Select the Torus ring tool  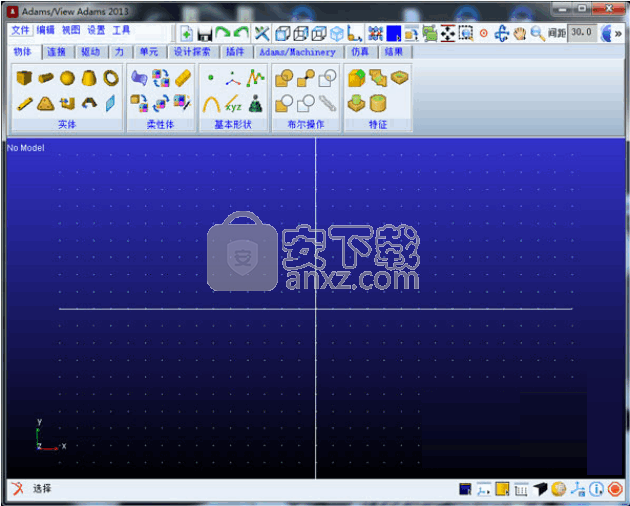(110, 78)
